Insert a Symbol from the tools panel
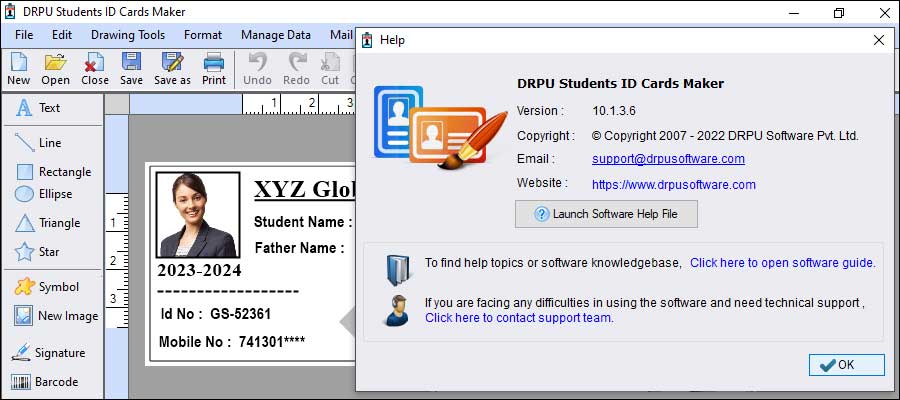Viewport: 900px width, 400px height. [x=46, y=286]
